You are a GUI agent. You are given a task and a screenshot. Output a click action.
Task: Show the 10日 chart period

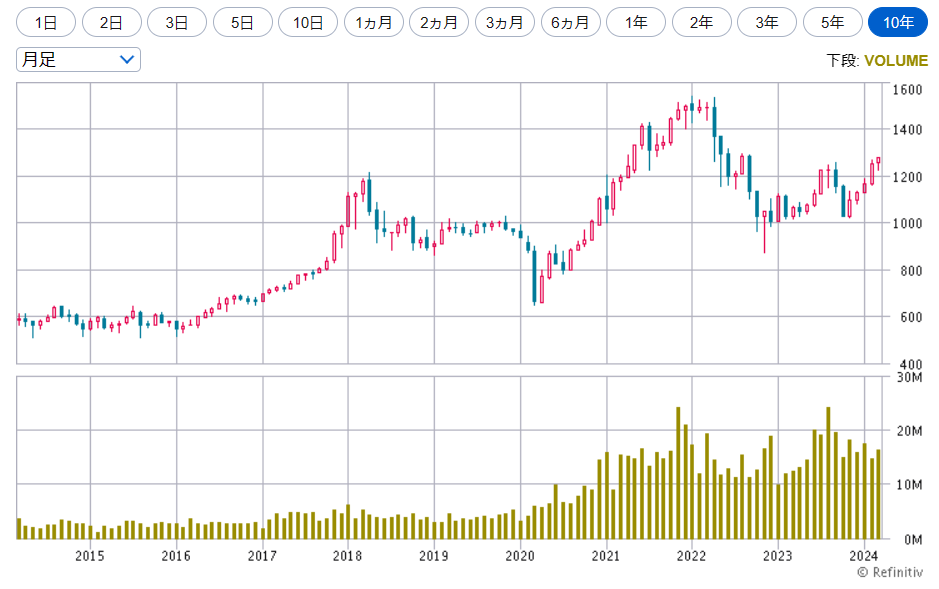coord(308,22)
